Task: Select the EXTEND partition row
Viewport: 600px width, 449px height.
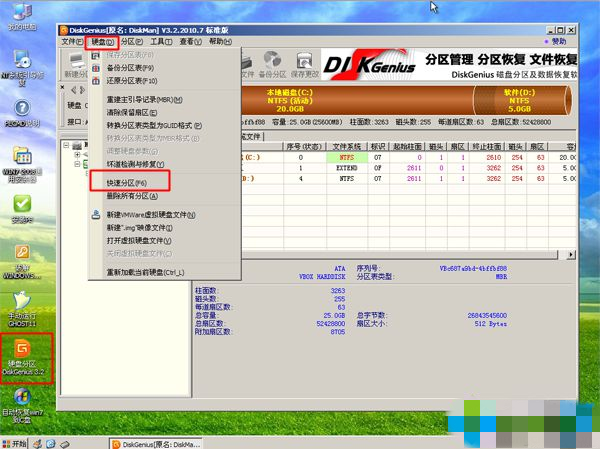Action: click(409, 168)
